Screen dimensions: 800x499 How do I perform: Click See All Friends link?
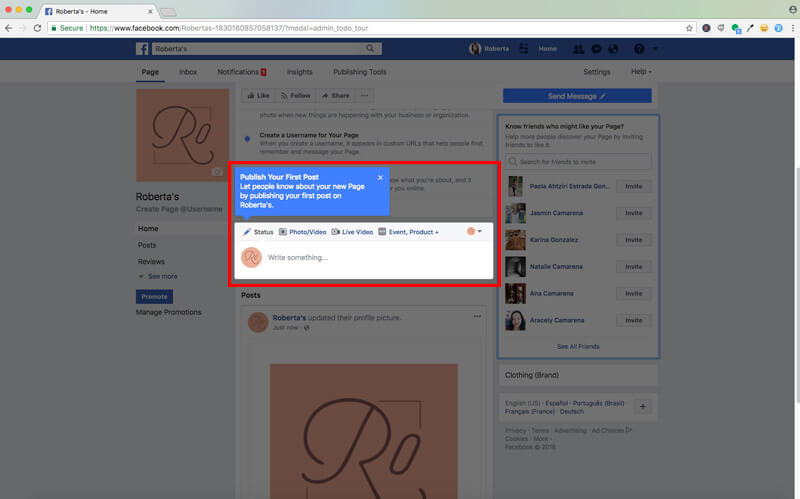pyautogui.click(x=578, y=346)
